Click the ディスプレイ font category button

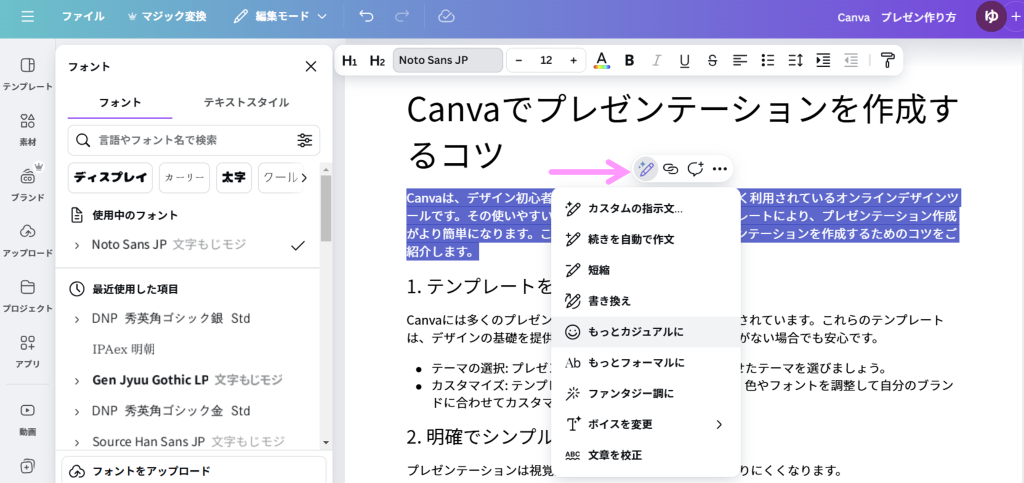point(110,177)
